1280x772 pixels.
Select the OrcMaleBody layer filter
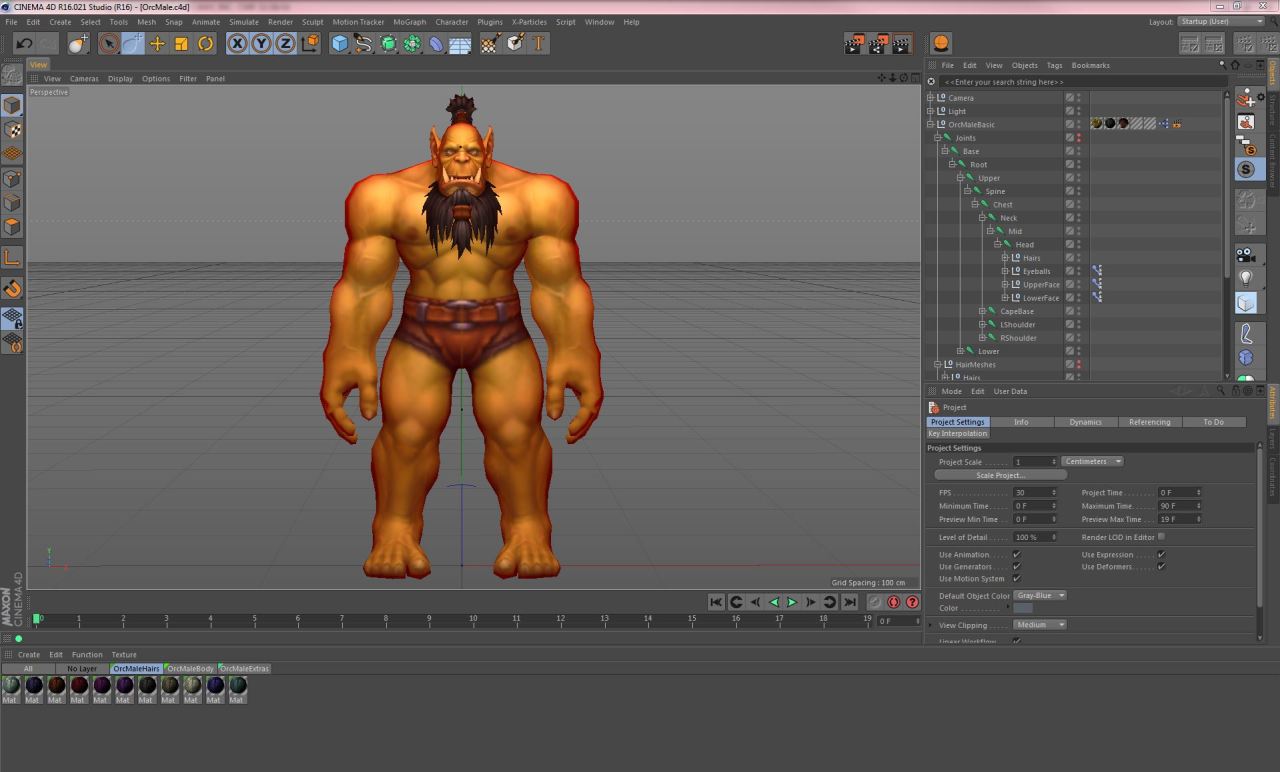pos(190,668)
